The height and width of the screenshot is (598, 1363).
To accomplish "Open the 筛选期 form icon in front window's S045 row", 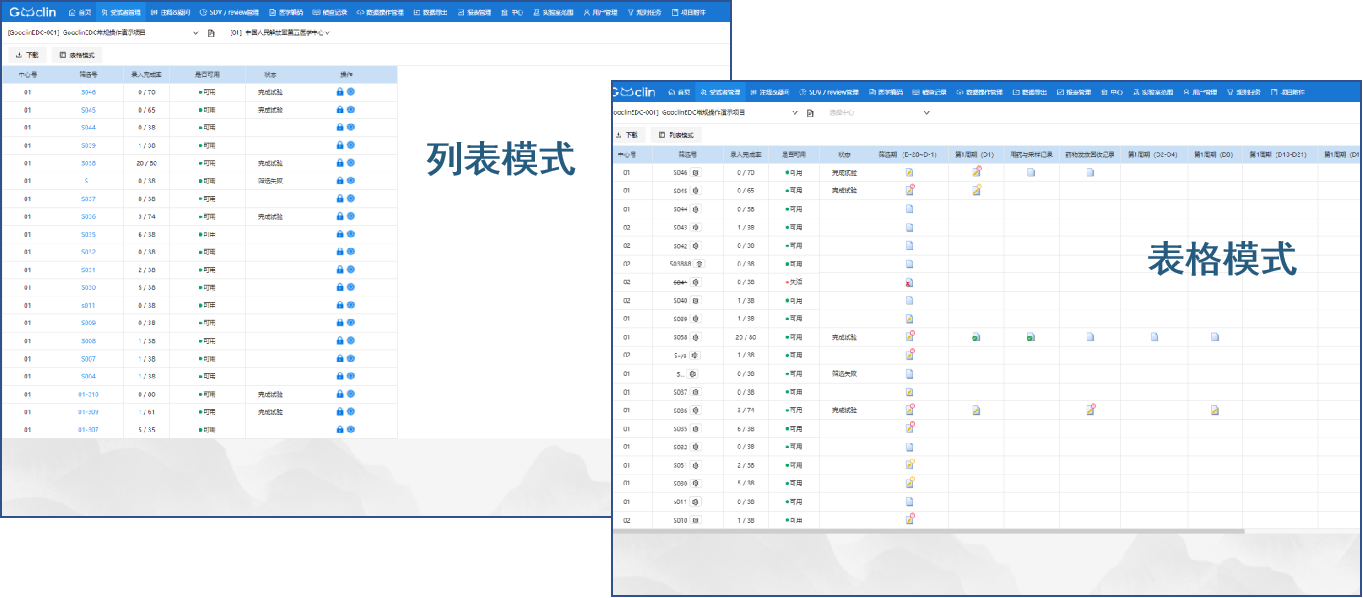I will (910, 191).
